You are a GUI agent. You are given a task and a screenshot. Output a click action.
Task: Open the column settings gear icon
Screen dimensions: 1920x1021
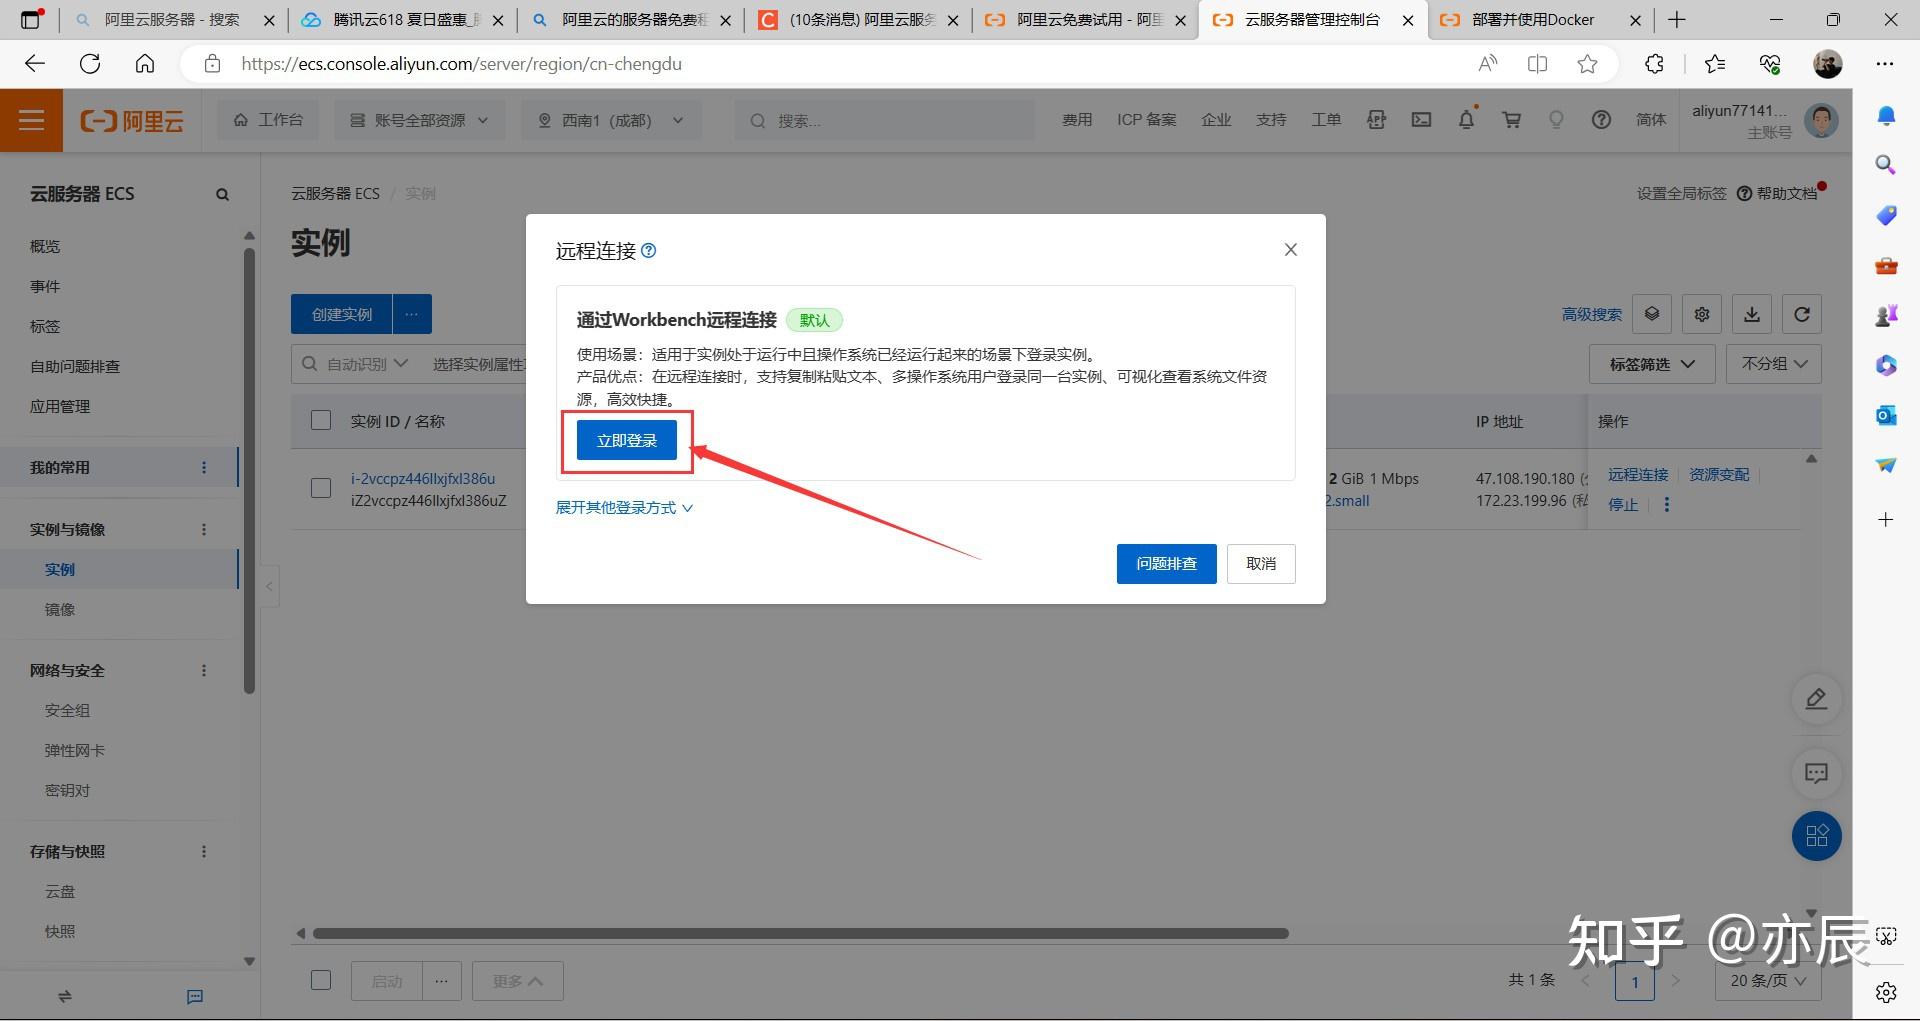(1702, 314)
